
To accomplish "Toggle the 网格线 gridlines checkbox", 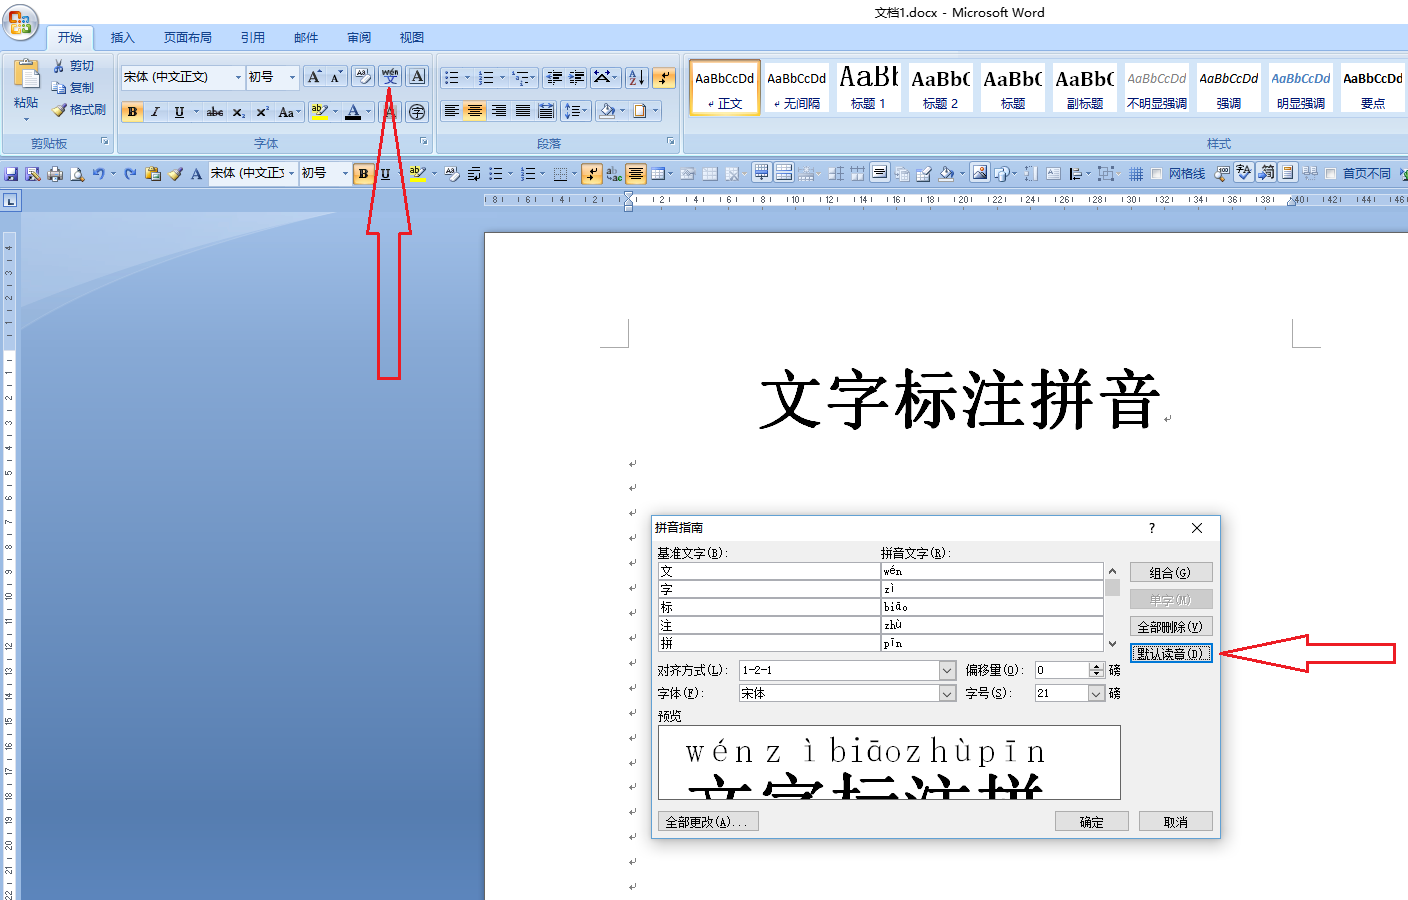I will point(1157,174).
